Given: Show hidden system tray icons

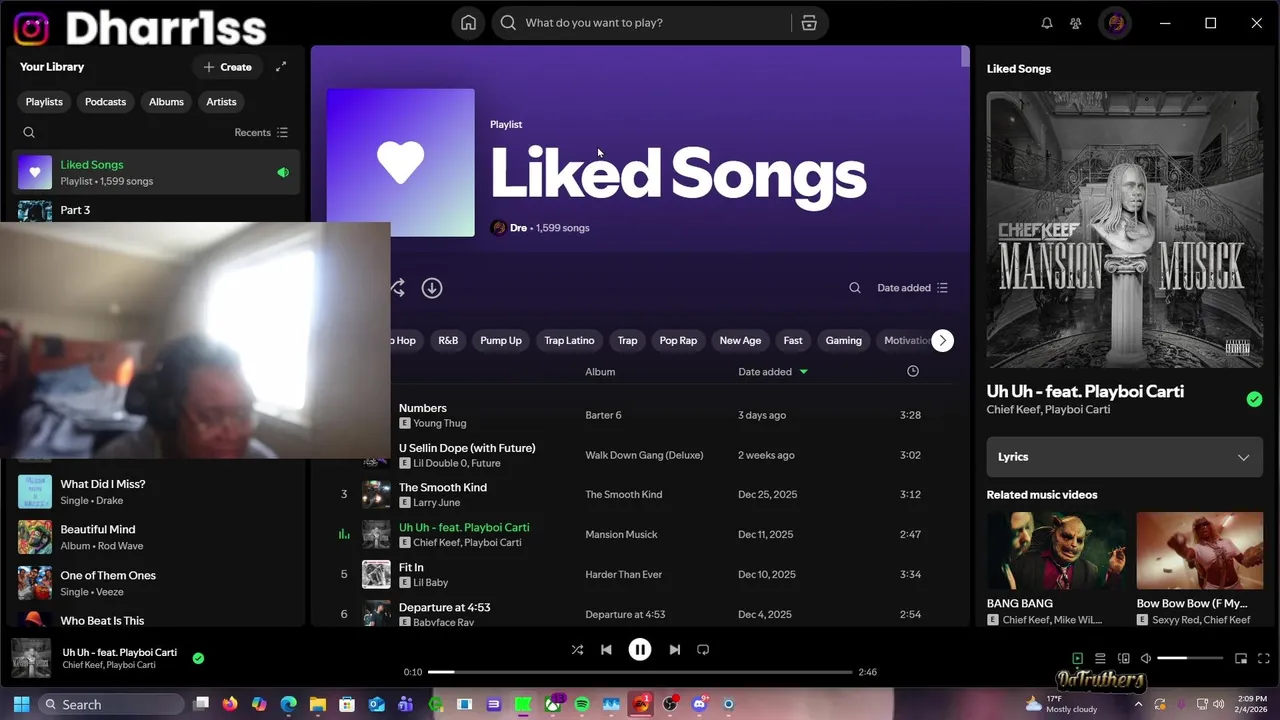Looking at the screenshot, I should click(1140, 704).
